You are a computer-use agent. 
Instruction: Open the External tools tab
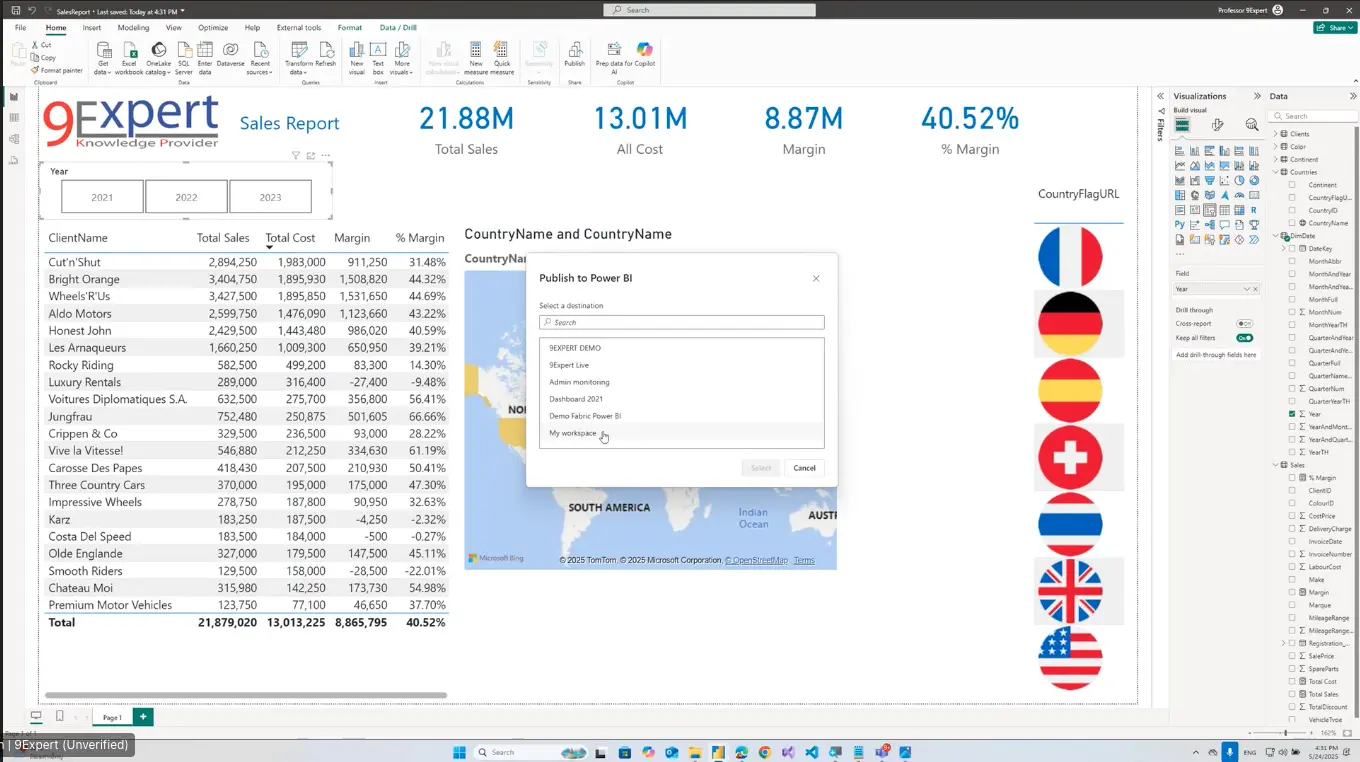299,28
